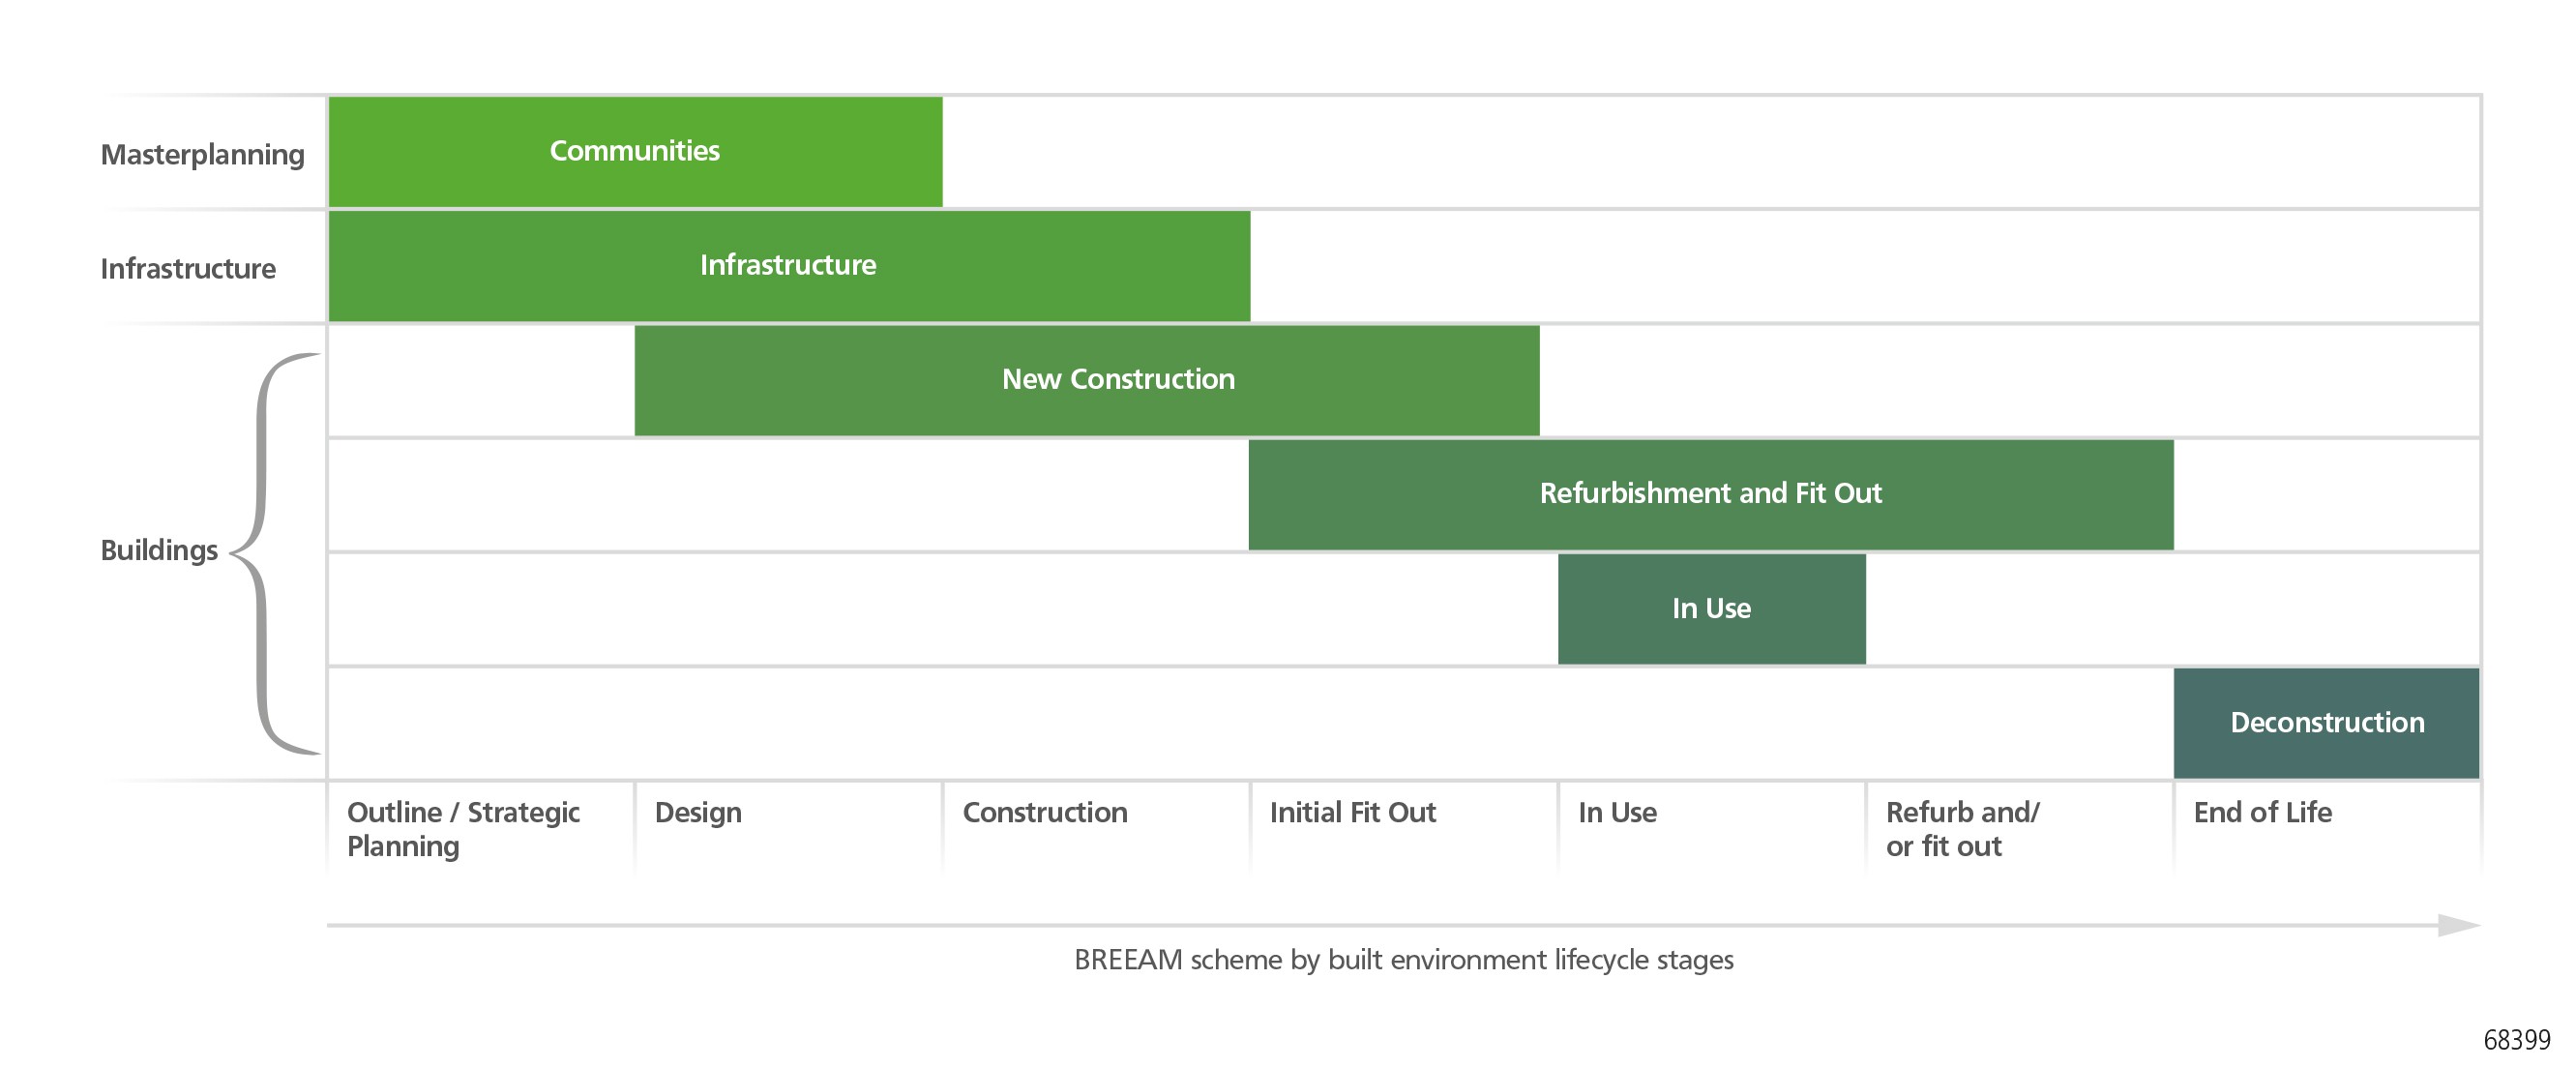2576x1068 pixels.
Task: Select the Infrastructure scheme bar
Action: pos(789,266)
